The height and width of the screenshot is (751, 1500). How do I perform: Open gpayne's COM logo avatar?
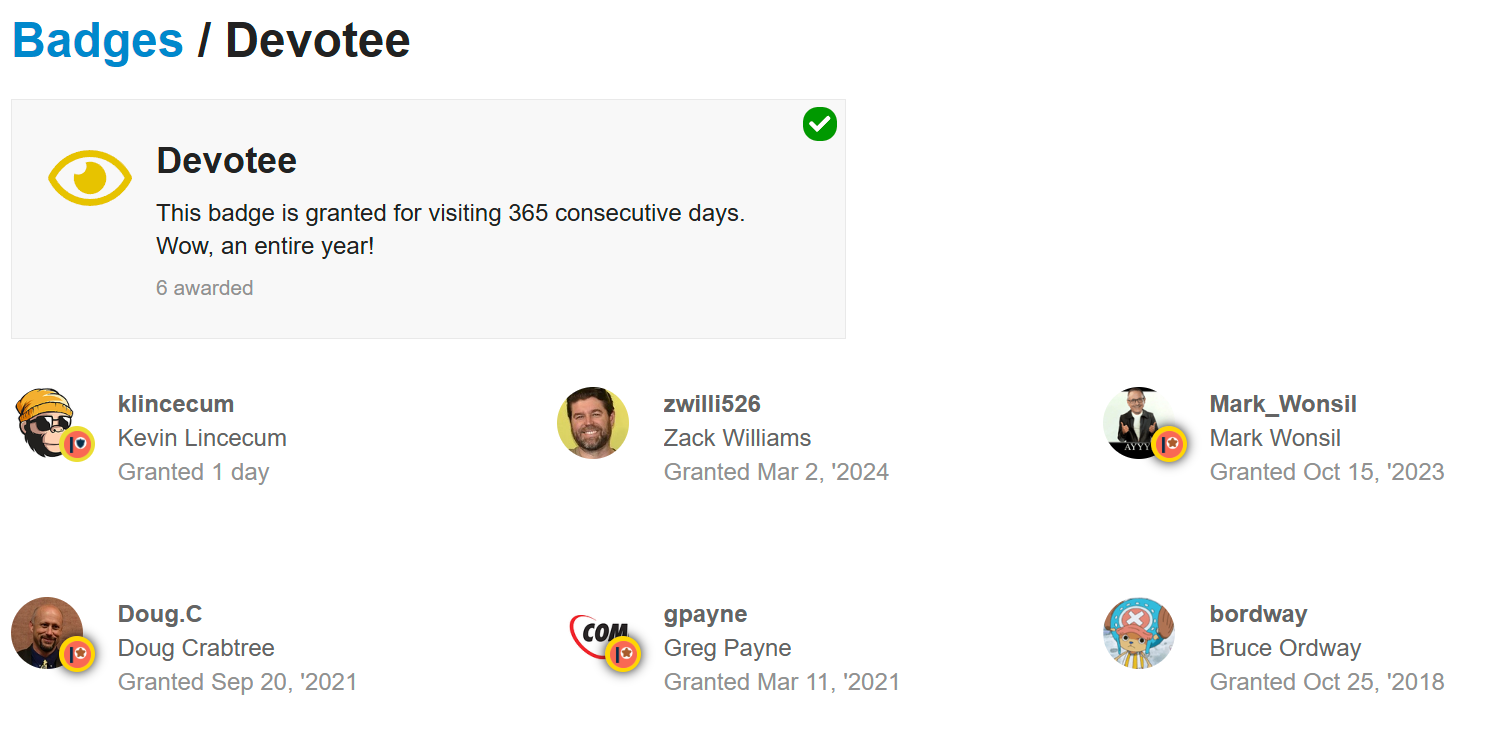(x=593, y=633)
